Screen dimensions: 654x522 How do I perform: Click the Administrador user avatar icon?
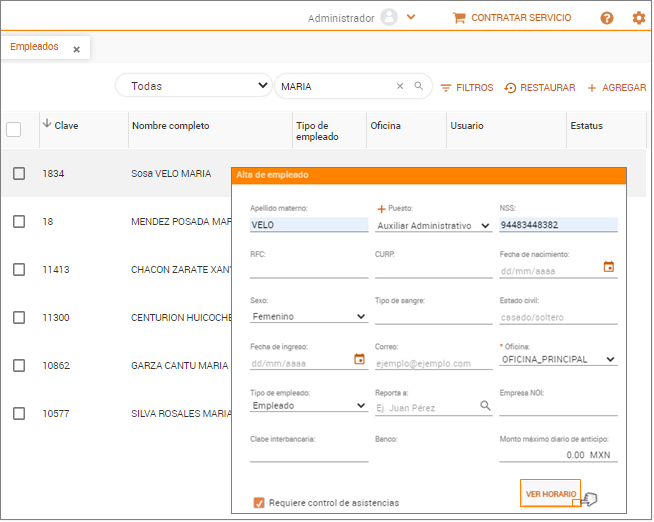coord(389,18)
